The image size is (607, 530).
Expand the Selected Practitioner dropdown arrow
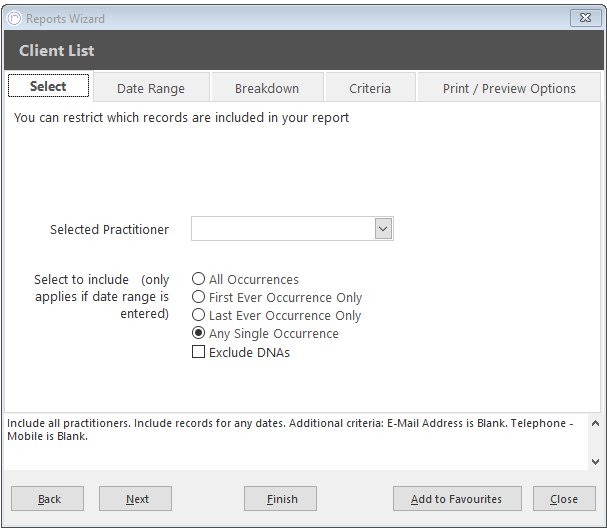[x=383, y=228]
